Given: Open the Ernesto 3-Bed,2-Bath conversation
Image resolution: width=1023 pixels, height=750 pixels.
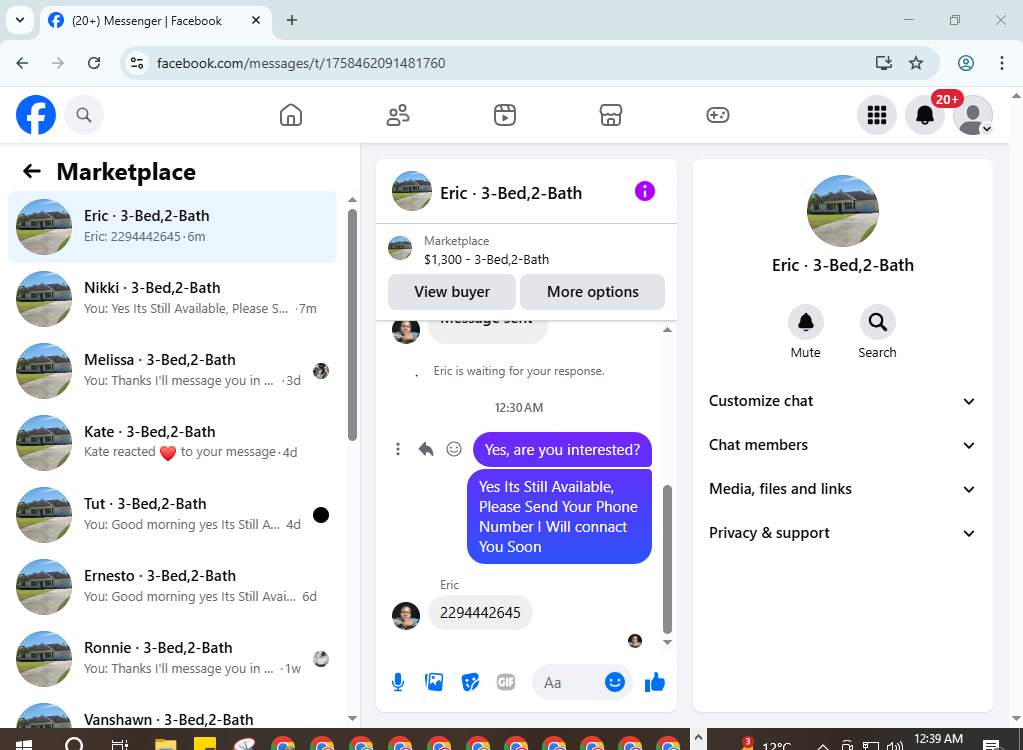Looking at the screenshot, I should [173, 586].
